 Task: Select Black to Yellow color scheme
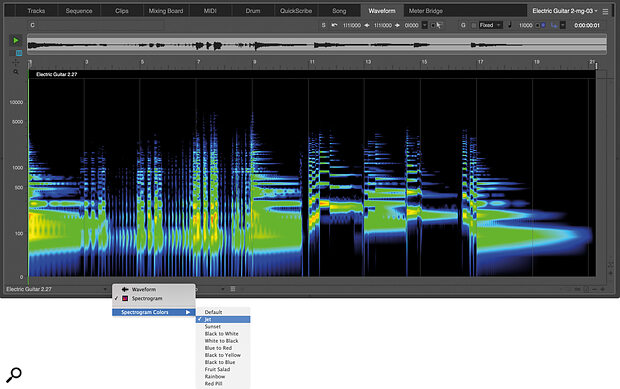click(223, 355)
